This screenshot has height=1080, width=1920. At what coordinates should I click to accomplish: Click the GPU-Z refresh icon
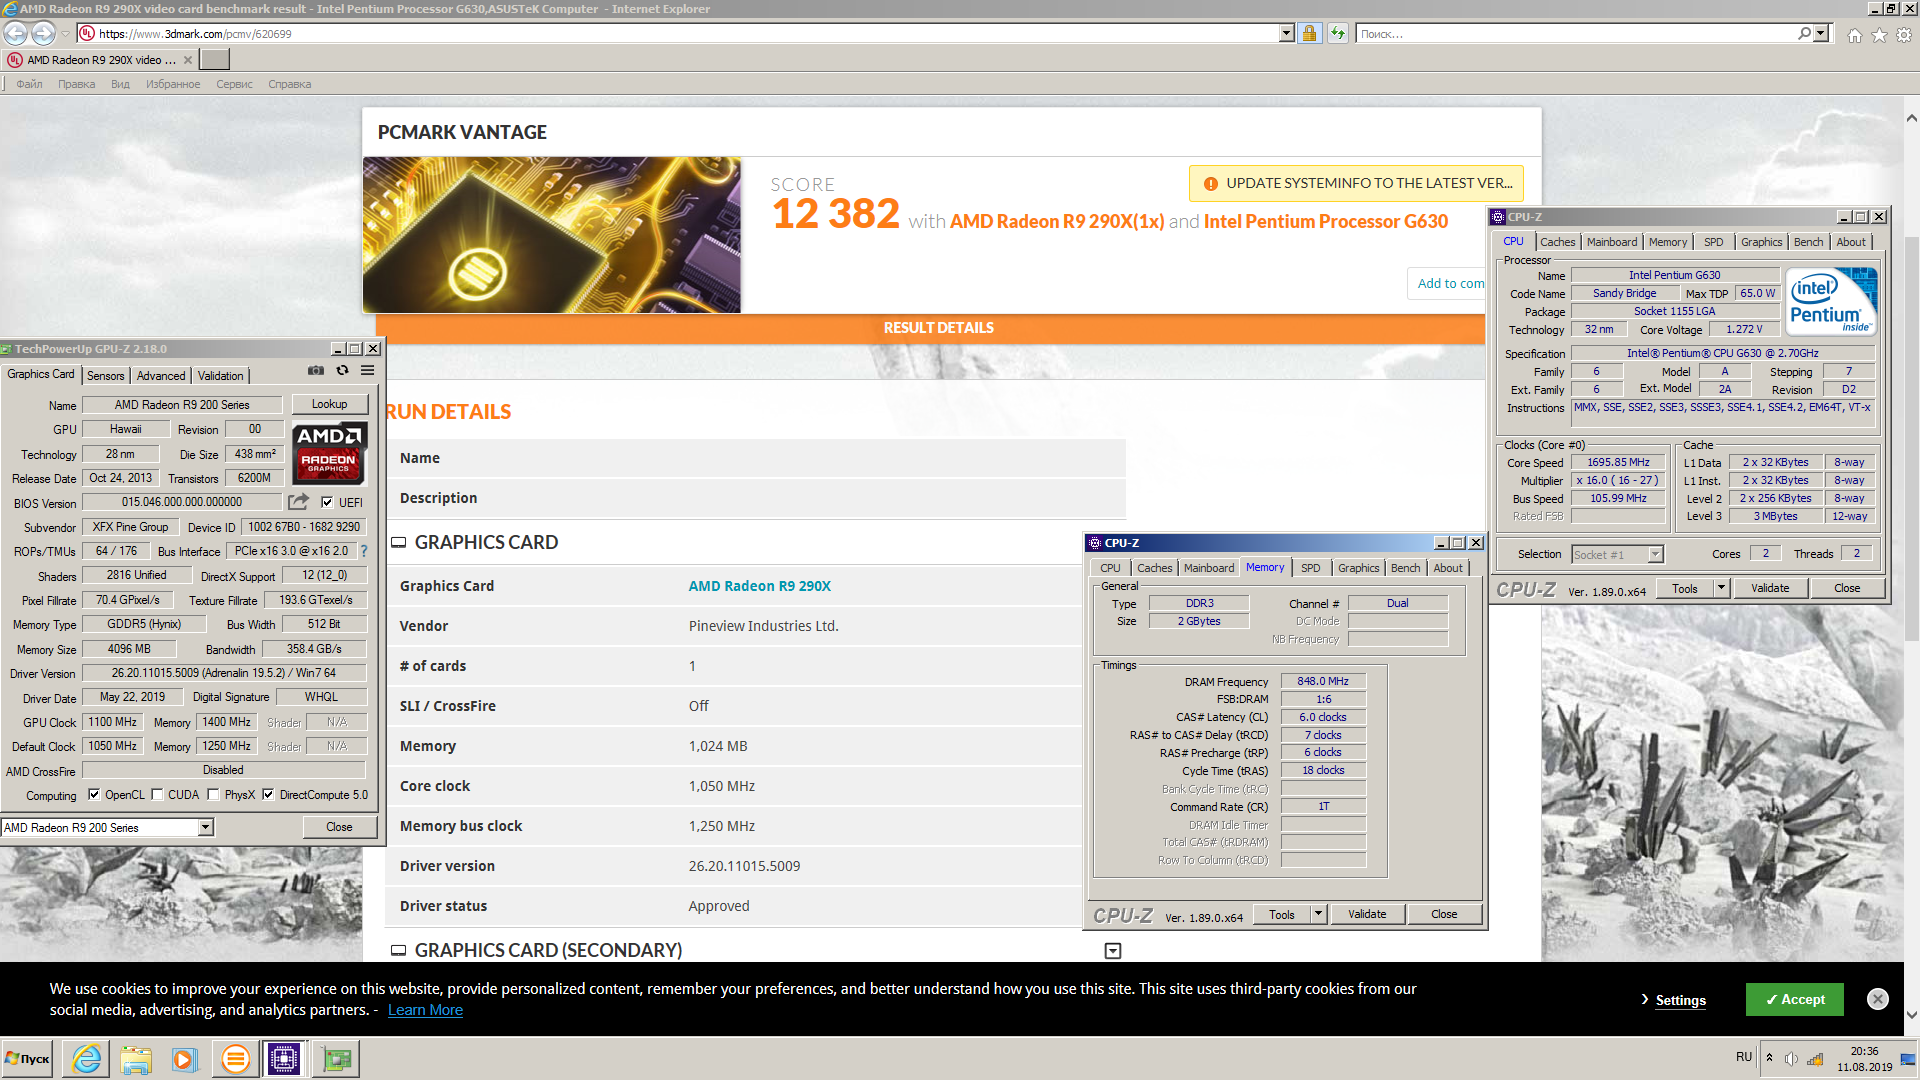click(342, 371)
